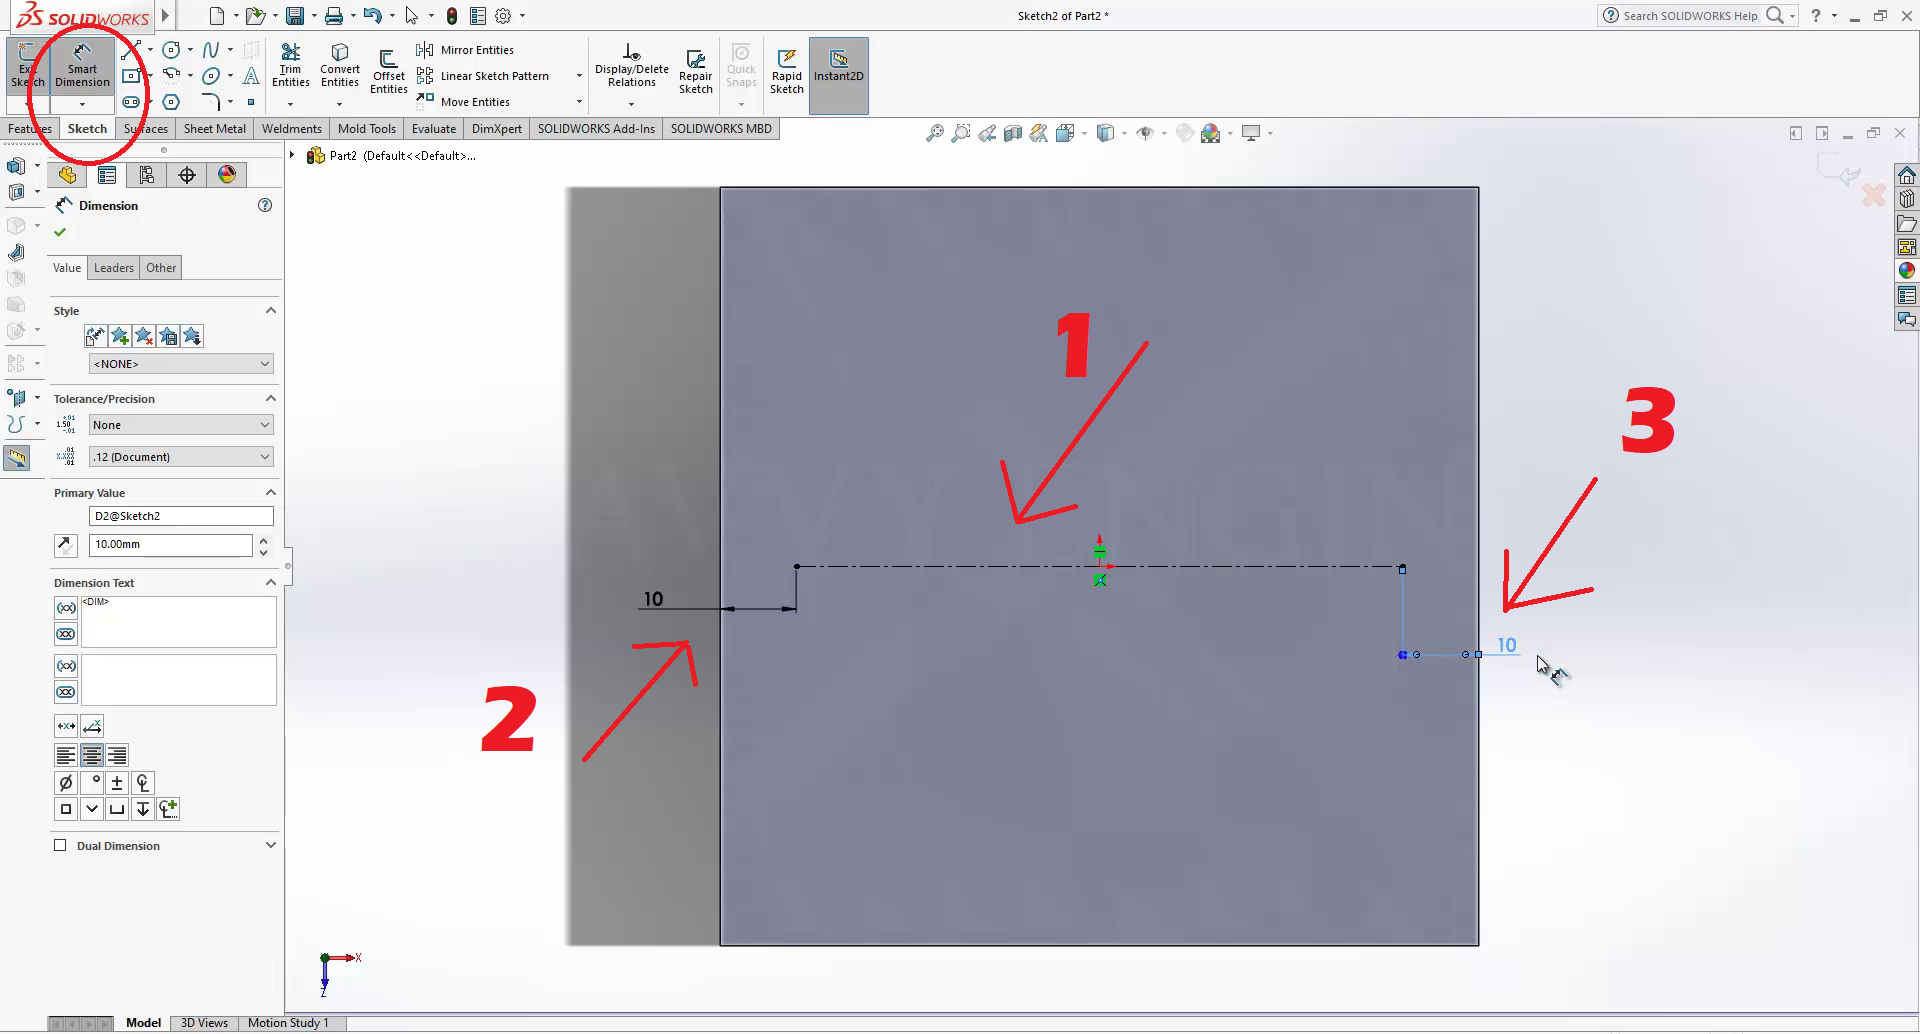Enable the Dual Dimension checkbox

tap(60, 846)
